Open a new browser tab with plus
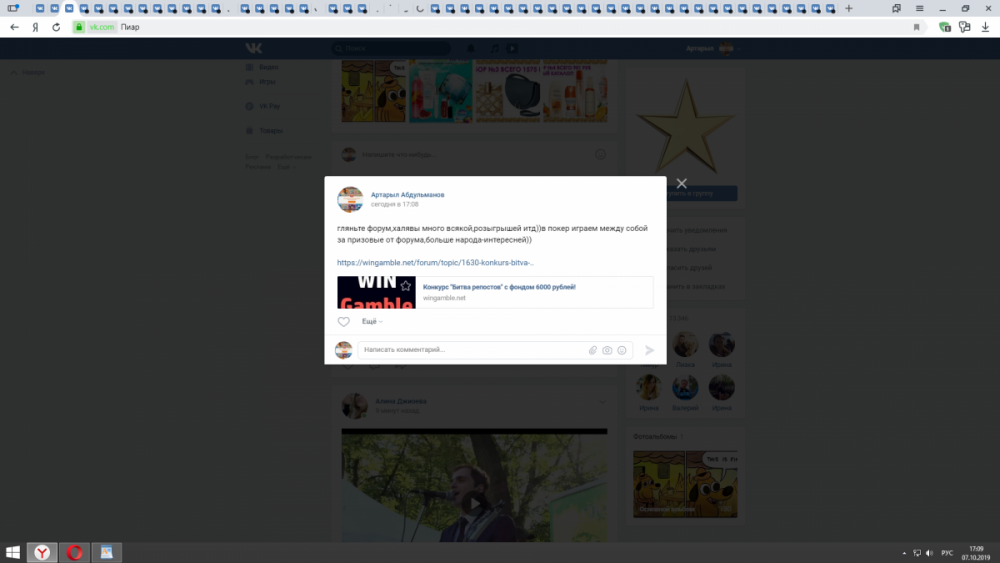Viewport: 1000px width, 563px height. (x=849, y=8)
